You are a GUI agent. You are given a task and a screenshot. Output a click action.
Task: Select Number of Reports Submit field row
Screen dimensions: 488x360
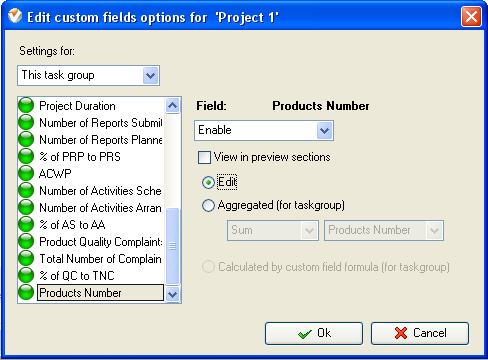[101, 123]
